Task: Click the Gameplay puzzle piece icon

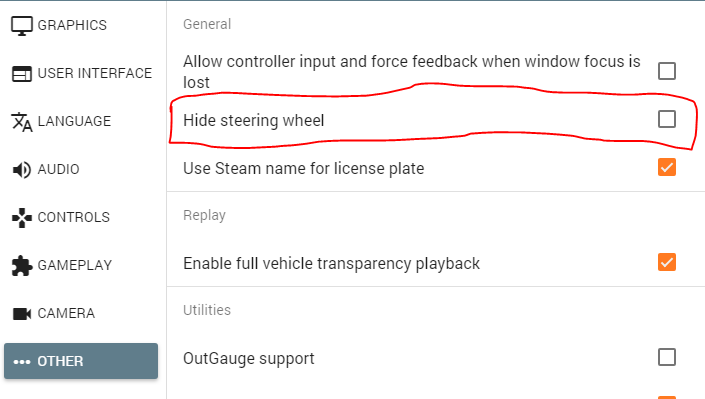Action: pos(22,266)
